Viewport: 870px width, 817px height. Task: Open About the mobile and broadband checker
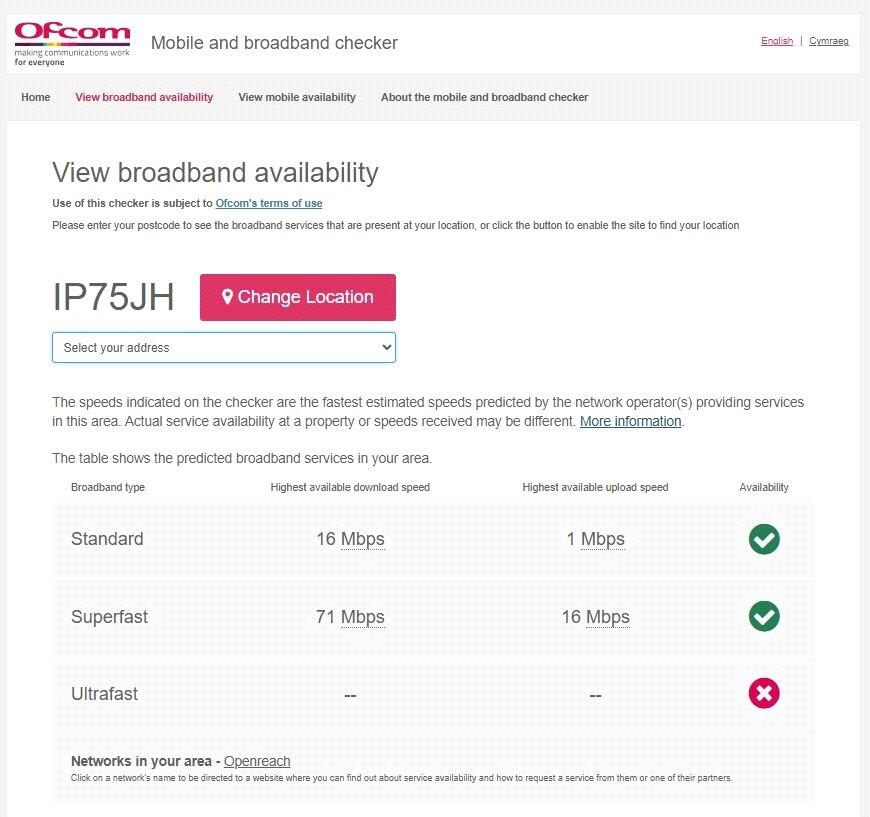click(x=484, y=98)
